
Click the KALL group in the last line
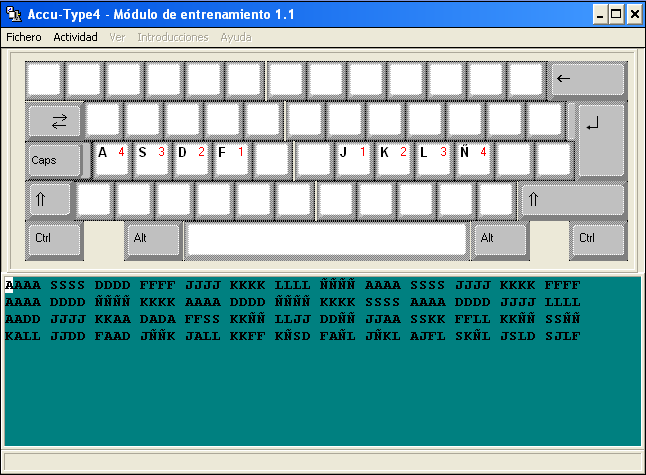23,336
